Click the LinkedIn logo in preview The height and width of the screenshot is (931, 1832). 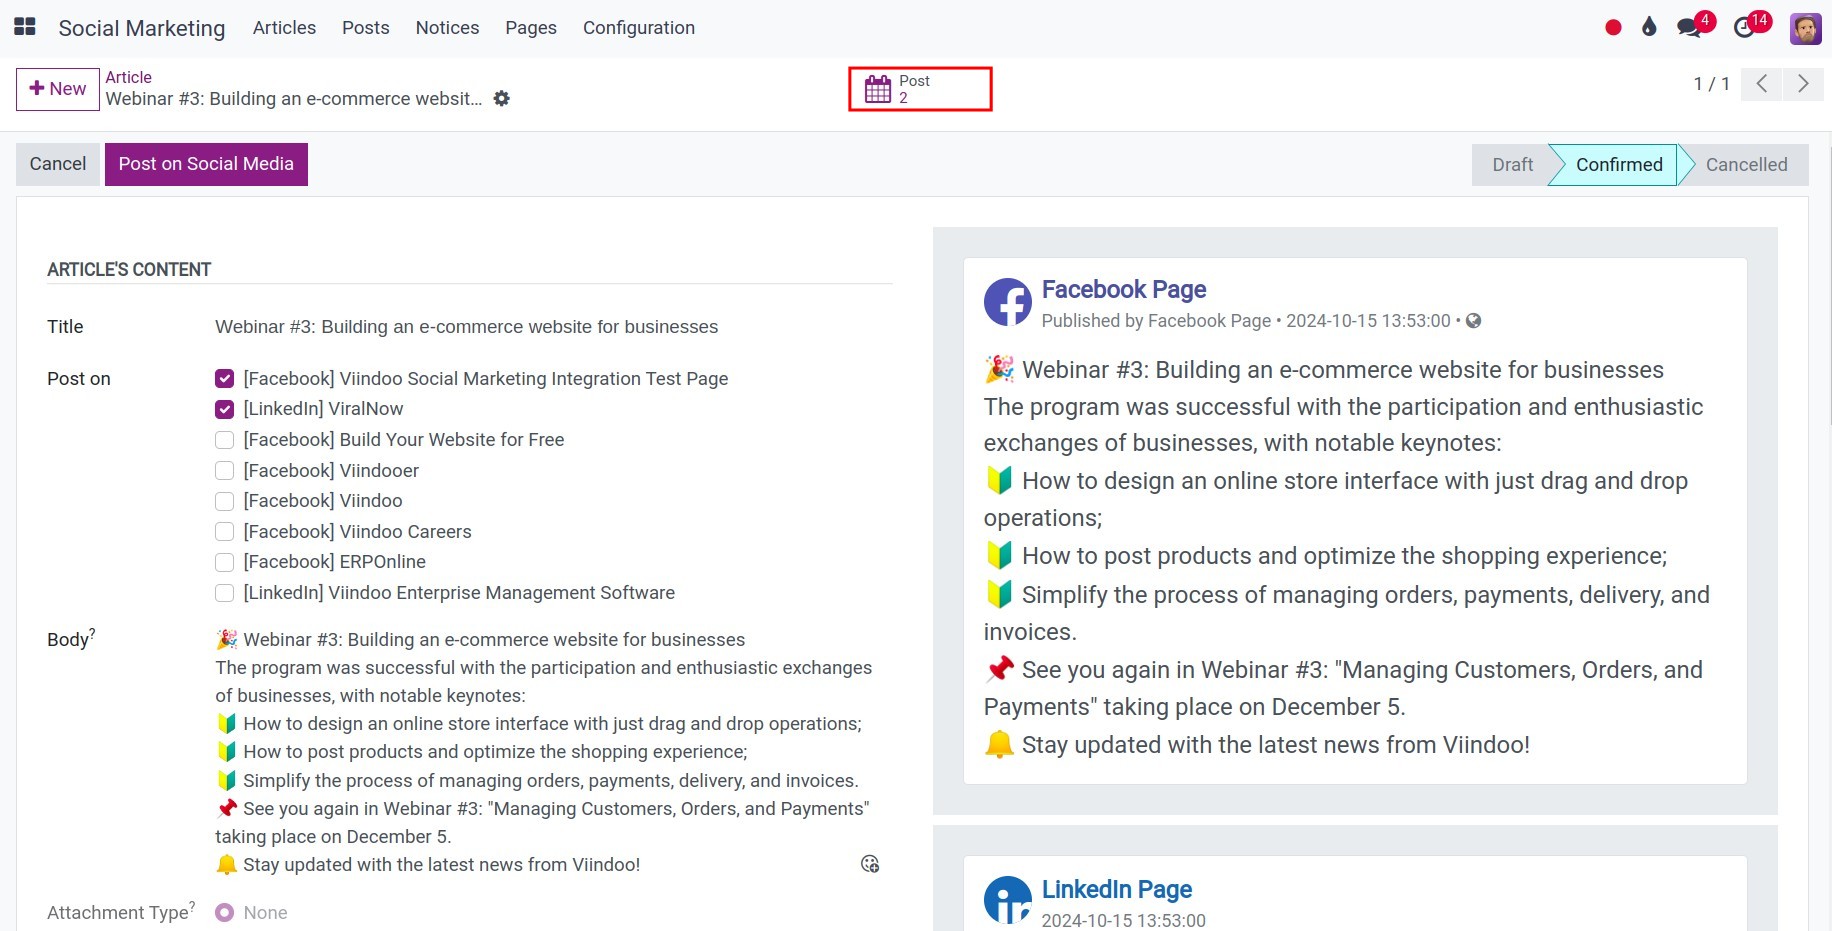pyautogui.click(x=1007, y=900)
